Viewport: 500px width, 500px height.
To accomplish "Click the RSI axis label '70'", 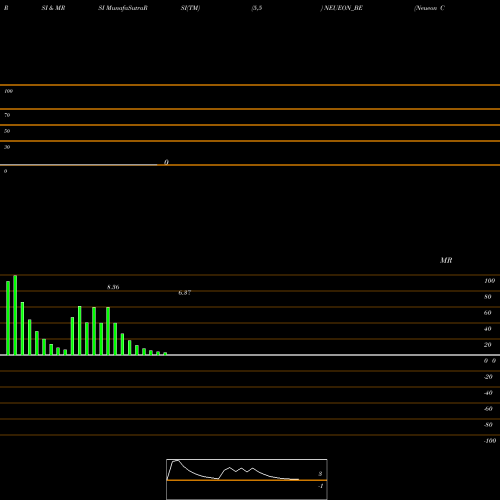I will (x=7, y=115).
